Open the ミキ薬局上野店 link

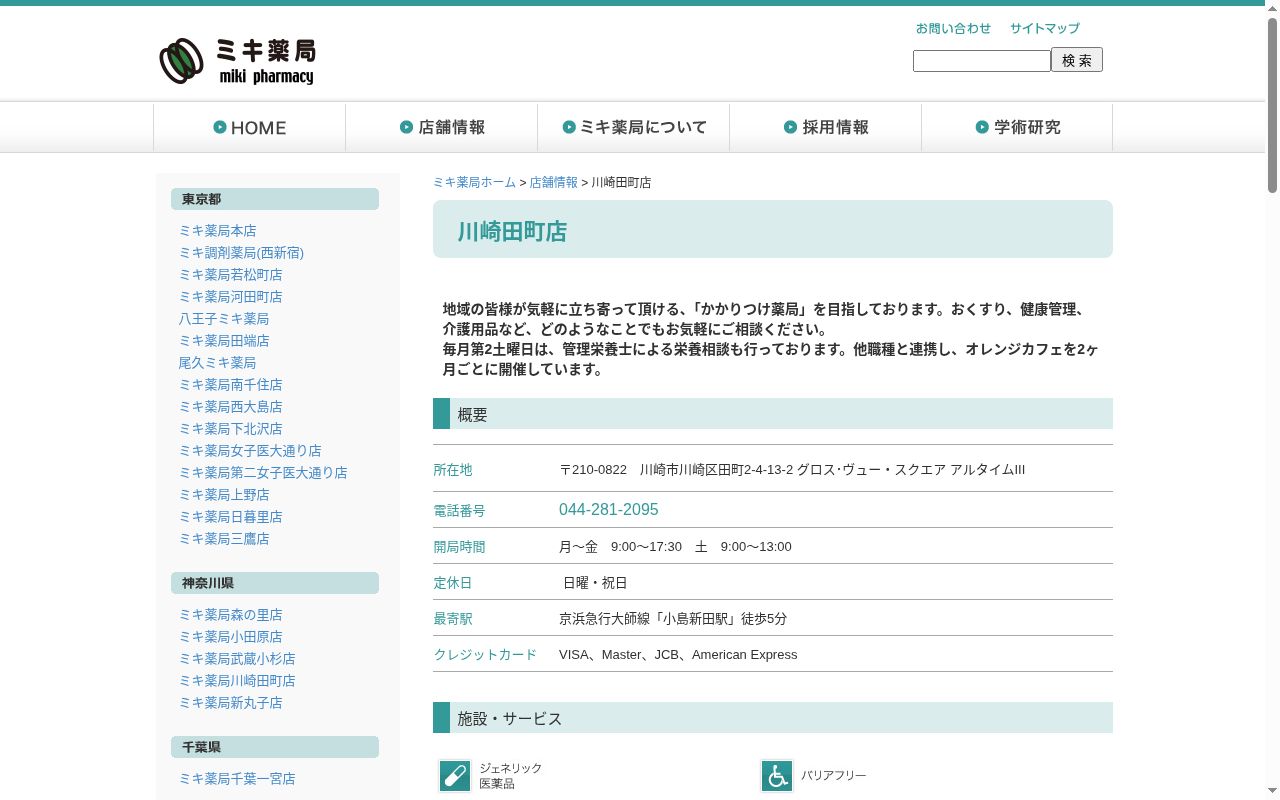[224, 495]
